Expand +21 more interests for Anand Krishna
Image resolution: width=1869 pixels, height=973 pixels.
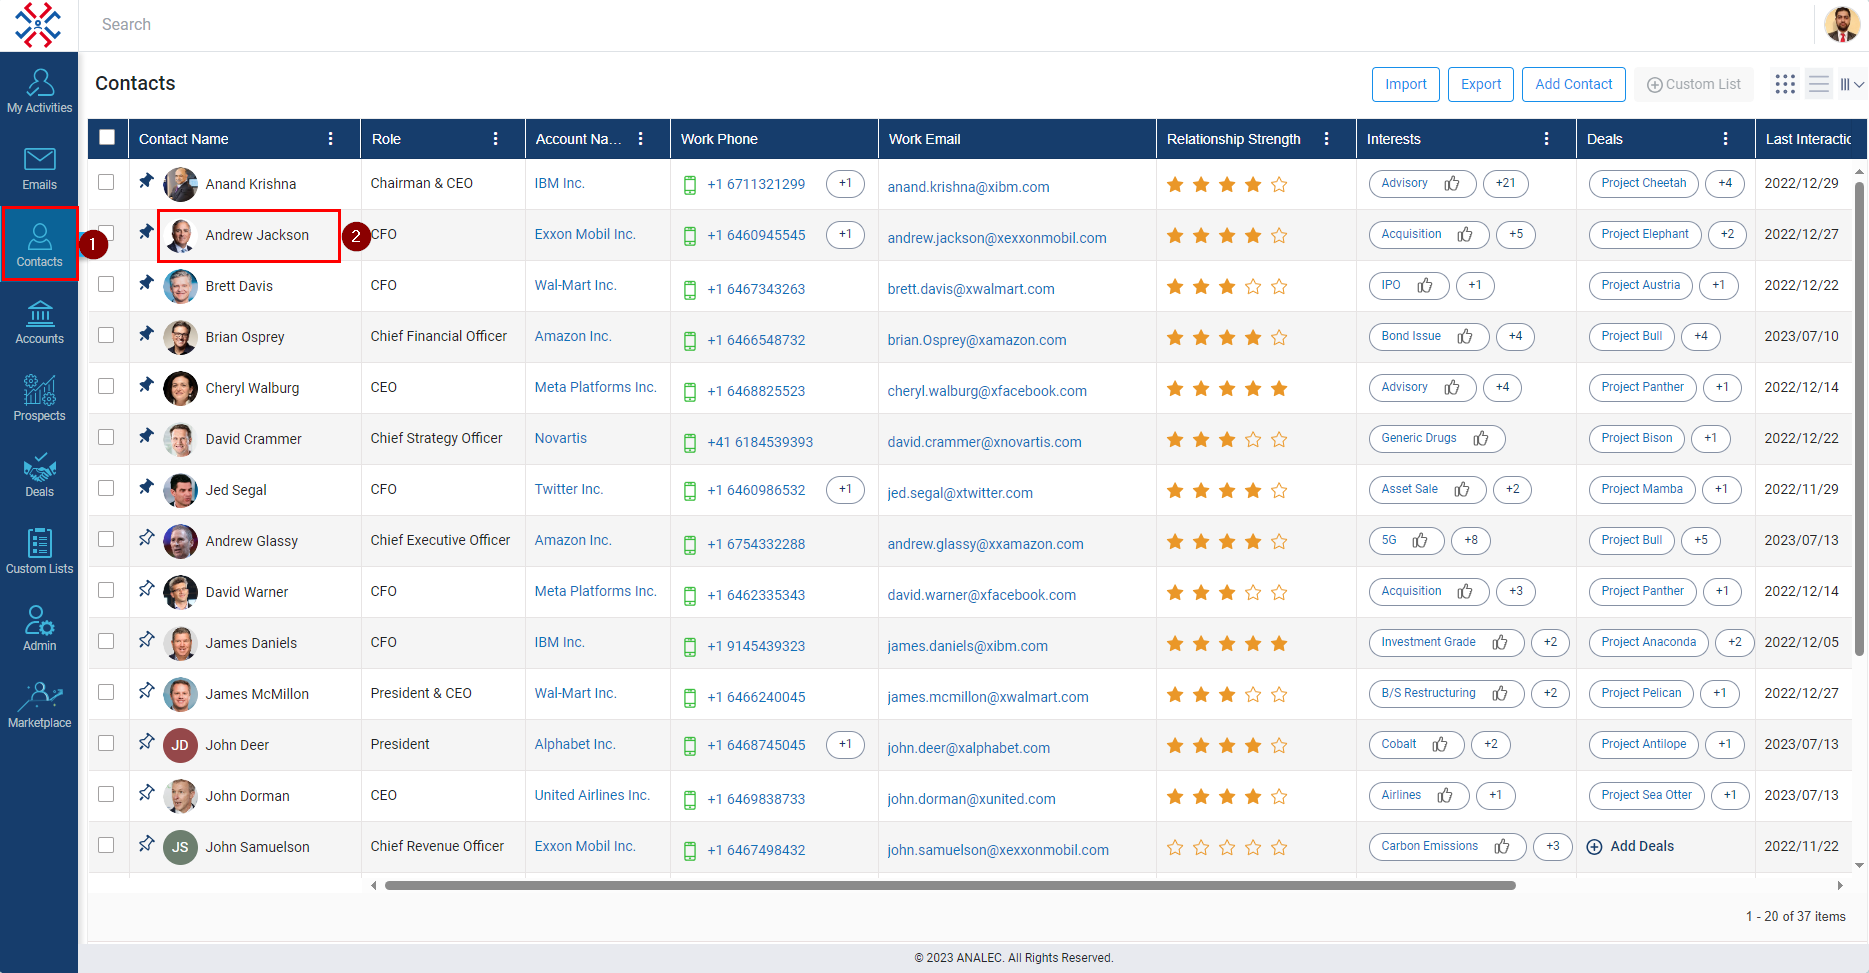[x=1506, y=183]
